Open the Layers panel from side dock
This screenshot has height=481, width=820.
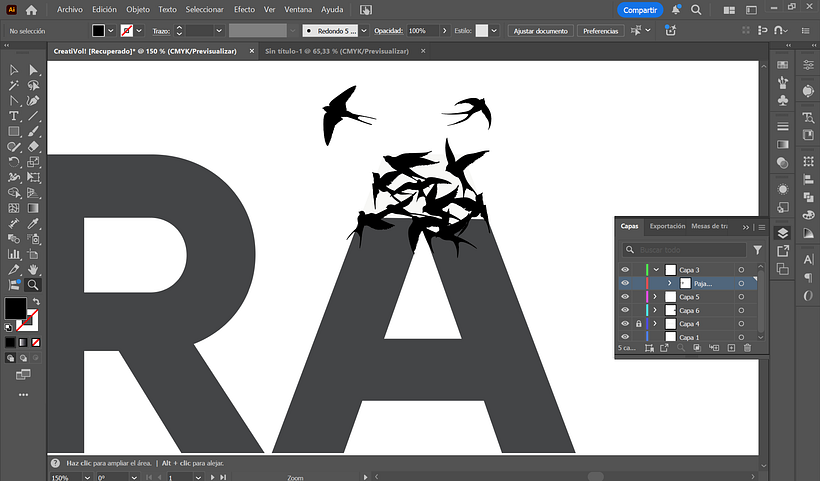pos(783,232)
